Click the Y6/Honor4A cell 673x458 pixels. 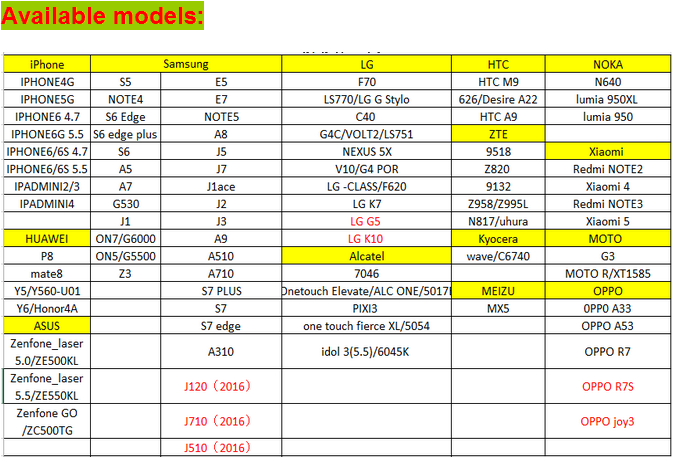47,309
